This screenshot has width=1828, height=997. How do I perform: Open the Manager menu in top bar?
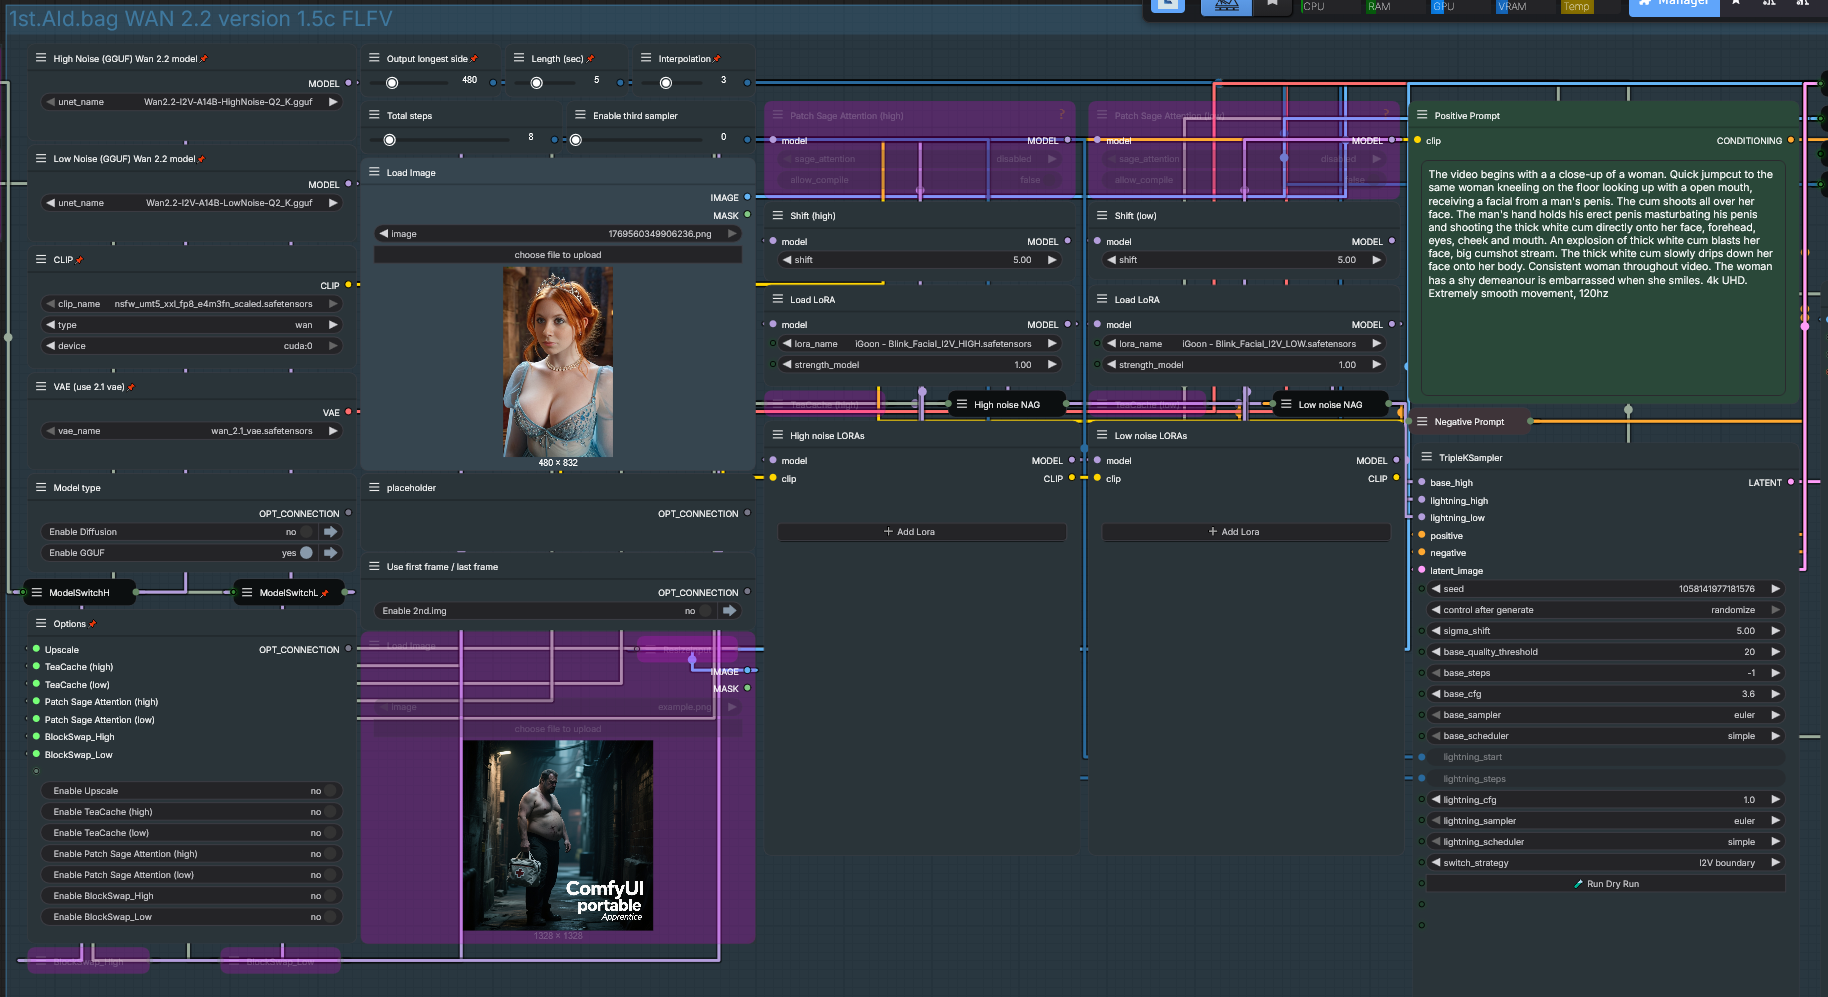(x=1674, y=6)
